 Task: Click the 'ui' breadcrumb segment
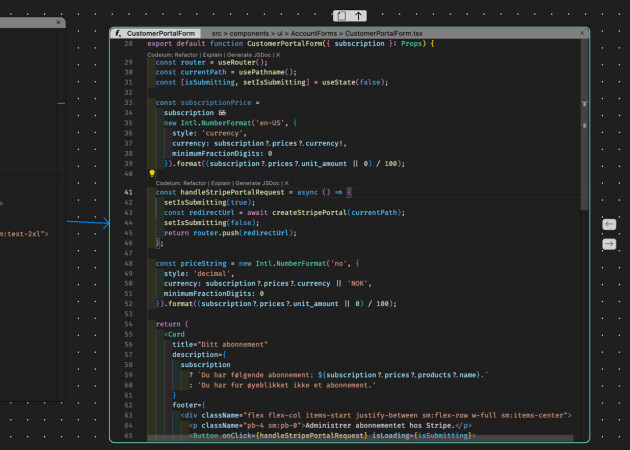pyautogui.click(x=280, y=33)
